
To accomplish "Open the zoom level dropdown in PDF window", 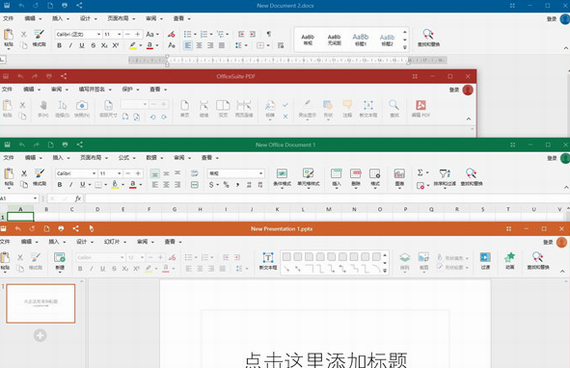I will pyautogui.click(x=145, y=105).
